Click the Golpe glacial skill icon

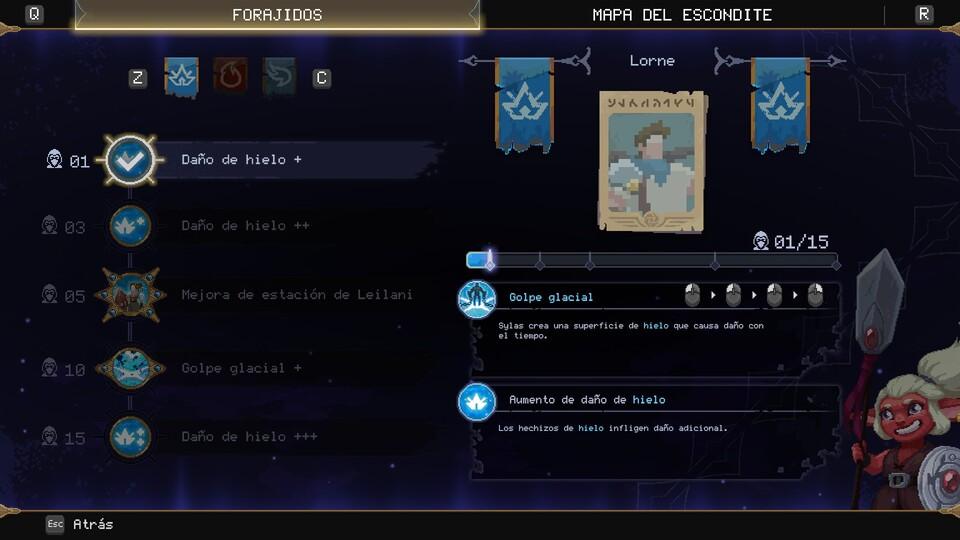(x=477, y=299)
